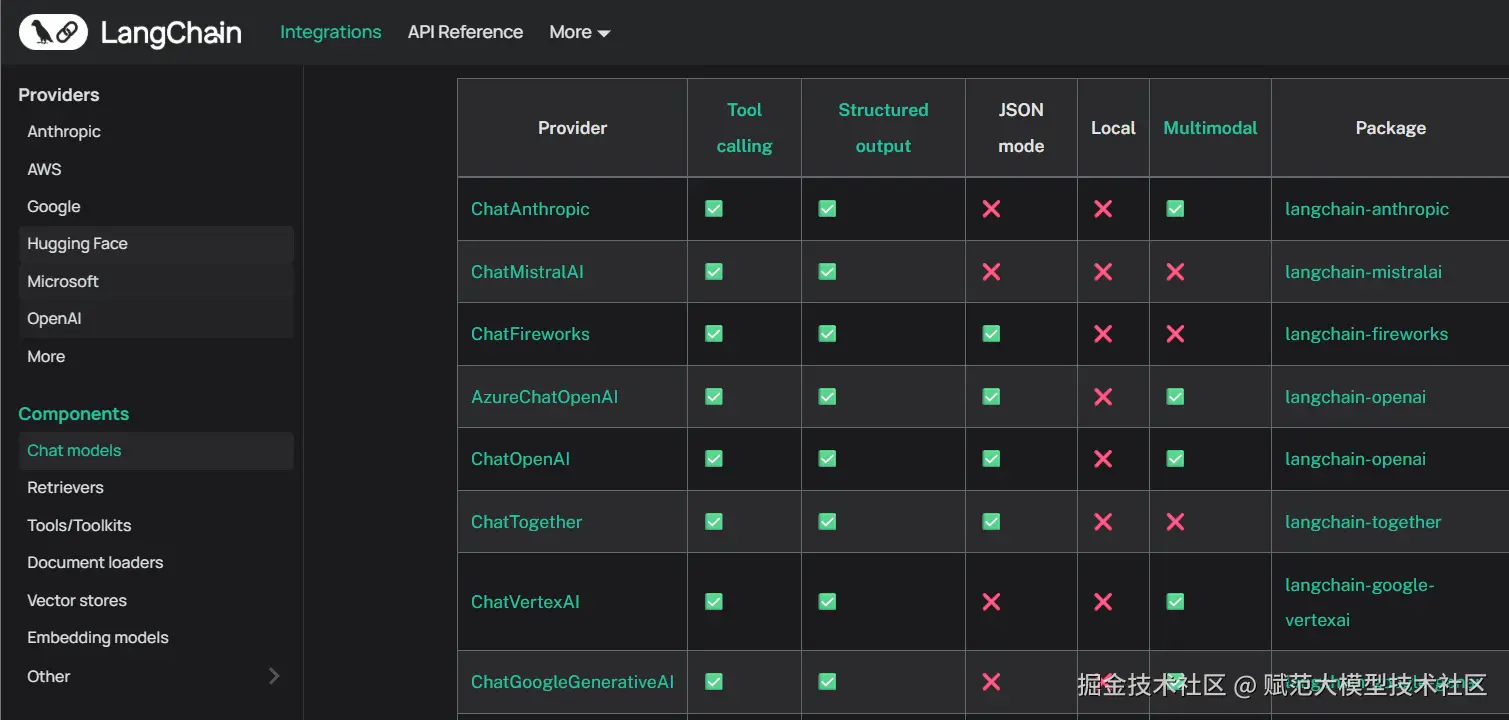Click ChatVertexAI's JSON mode red cross
Image resolution: width=1509 pixels, height=720 pixels.
[x=991, y=602]
